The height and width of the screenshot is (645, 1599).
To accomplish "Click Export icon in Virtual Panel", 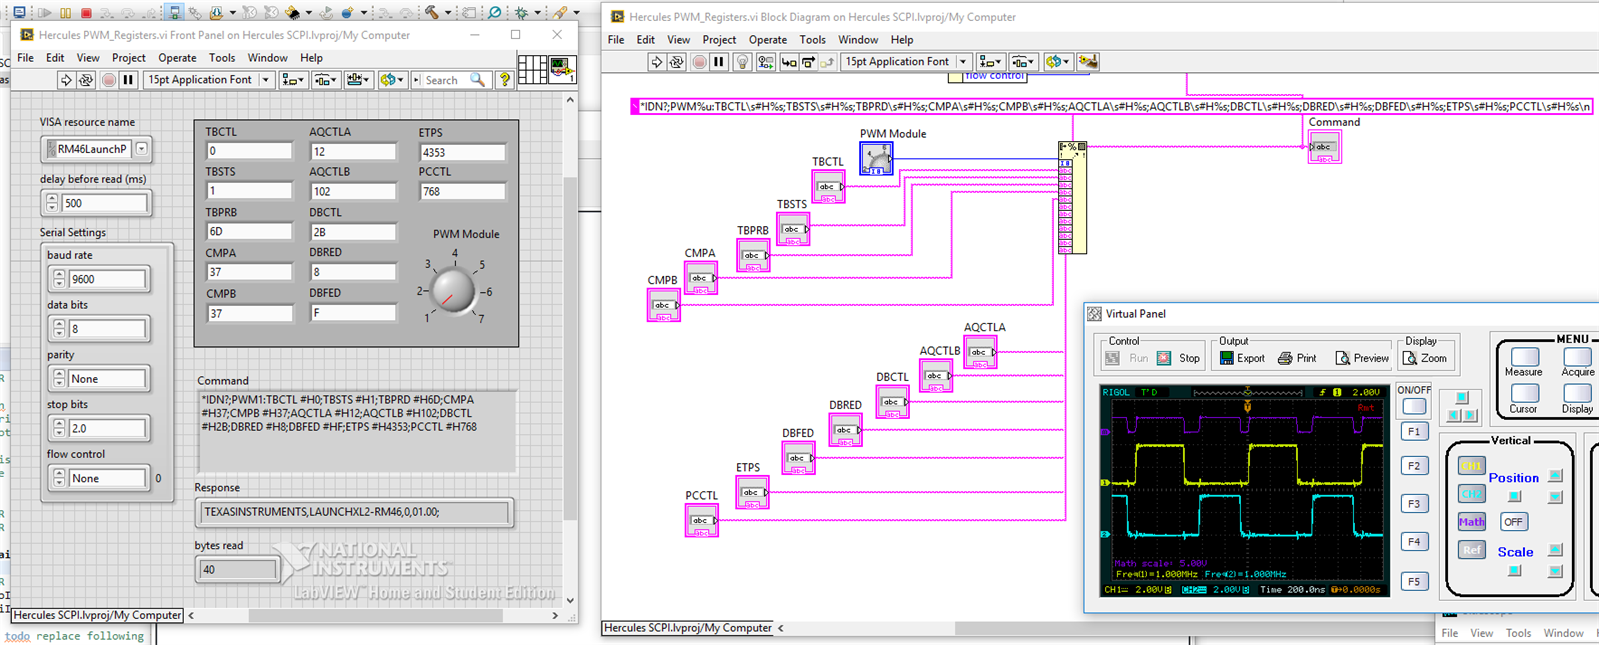I will tap(1242, 358).
